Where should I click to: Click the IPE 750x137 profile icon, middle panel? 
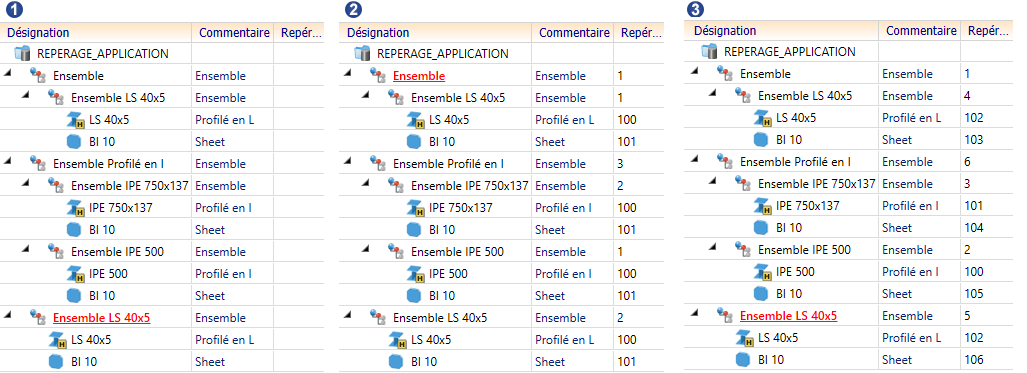[416, 208]
